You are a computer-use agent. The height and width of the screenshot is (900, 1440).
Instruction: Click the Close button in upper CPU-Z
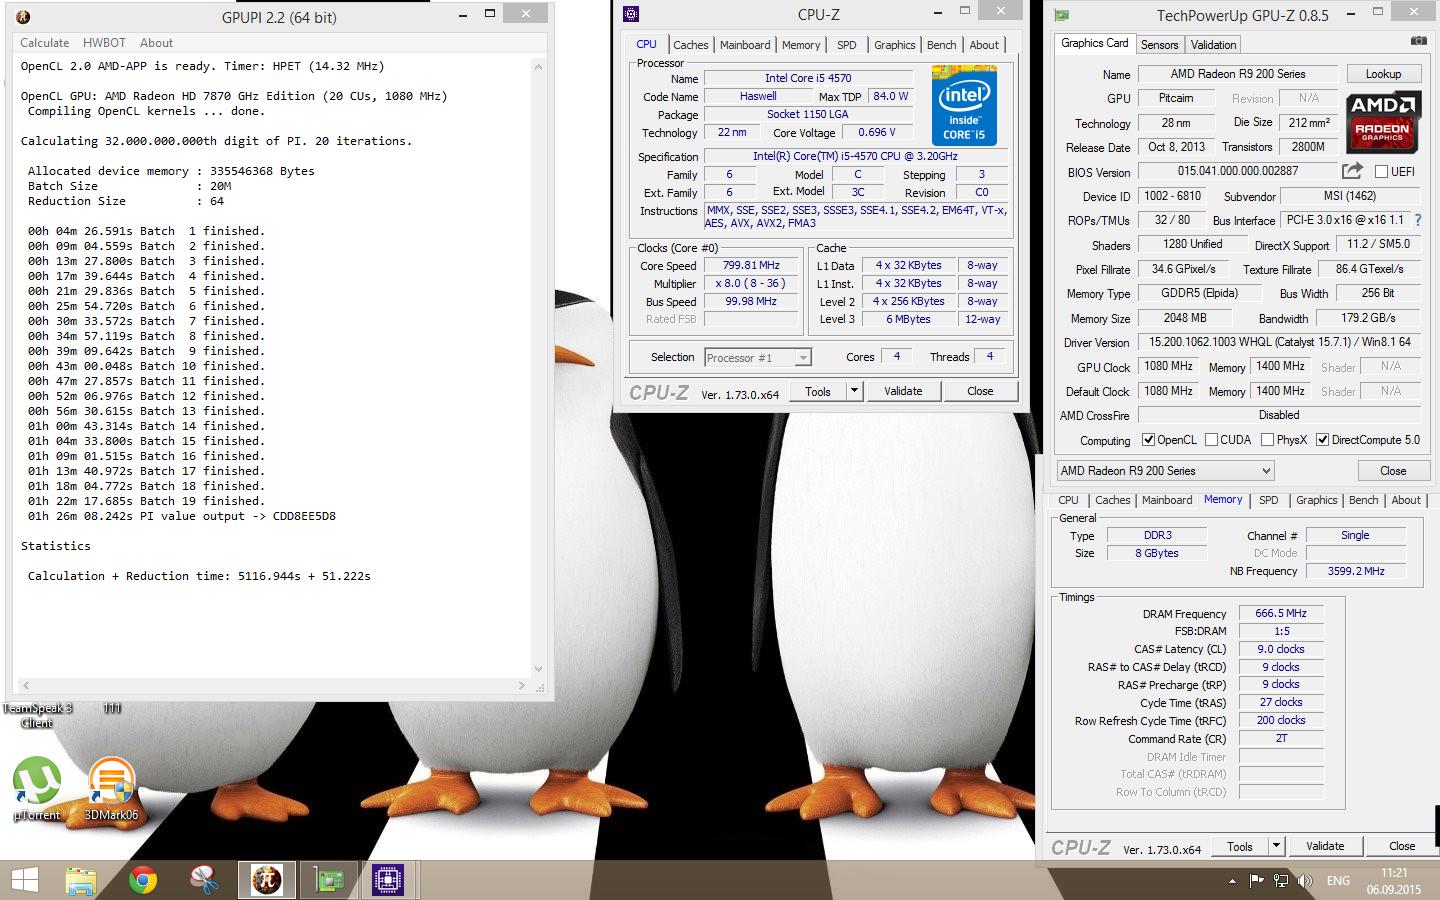coord(980,391)
